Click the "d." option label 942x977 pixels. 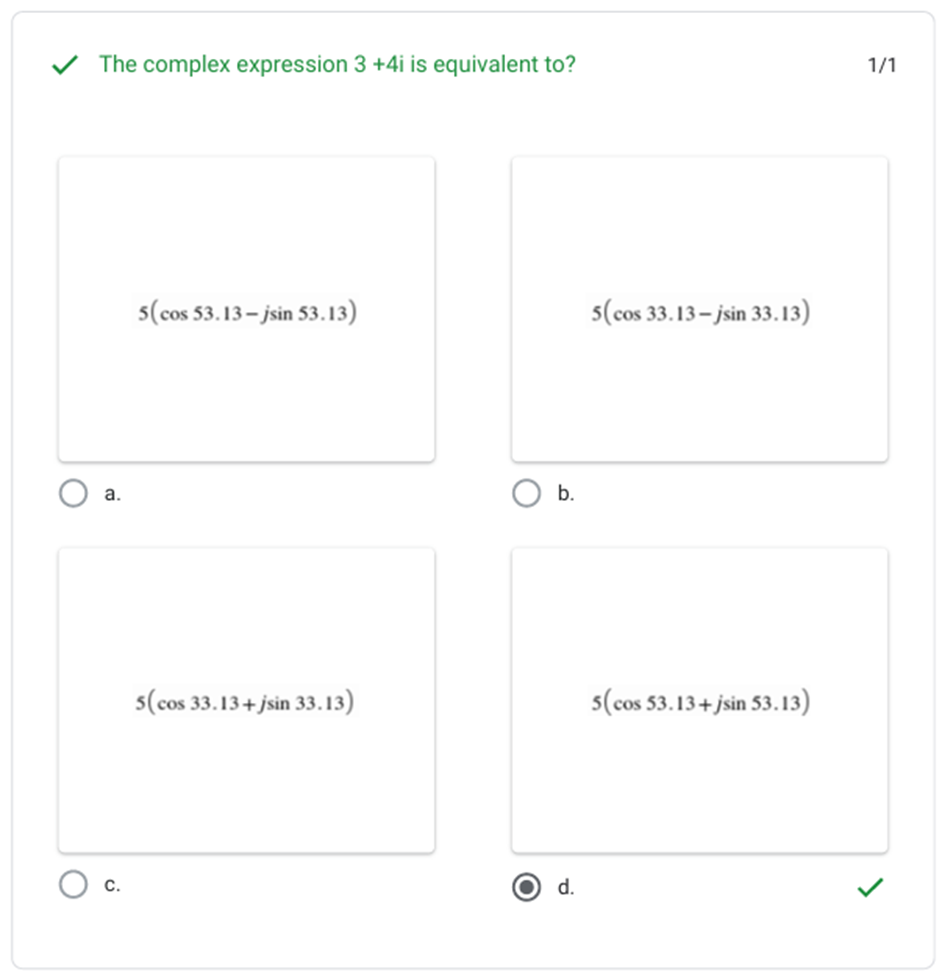(x=566, y=887)
